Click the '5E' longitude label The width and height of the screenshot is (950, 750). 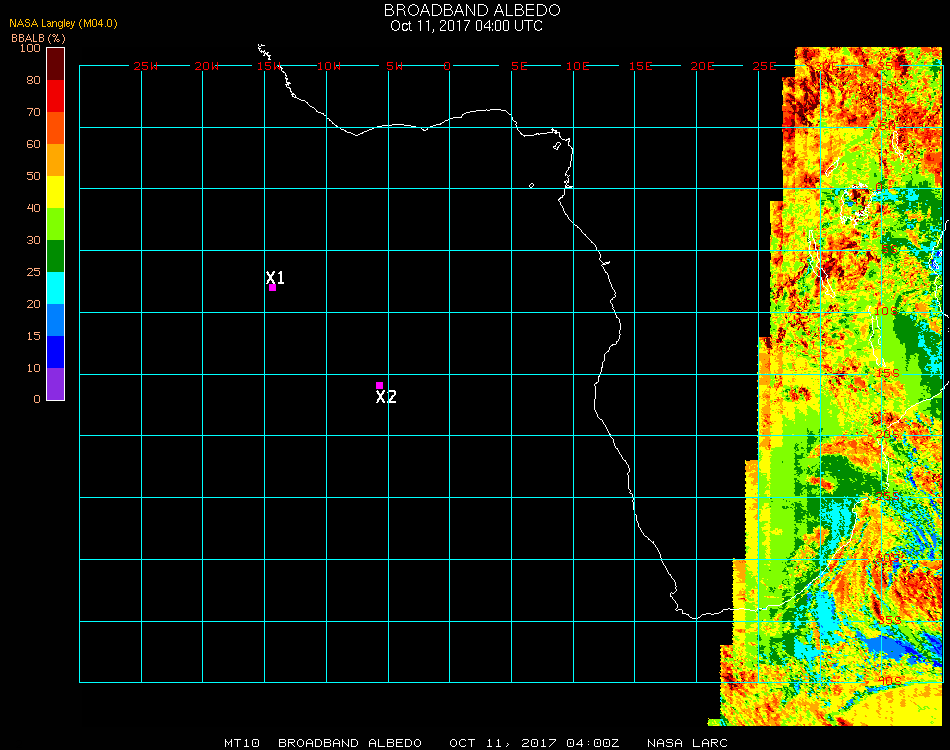pyautogui.click(x=519, y=66)
